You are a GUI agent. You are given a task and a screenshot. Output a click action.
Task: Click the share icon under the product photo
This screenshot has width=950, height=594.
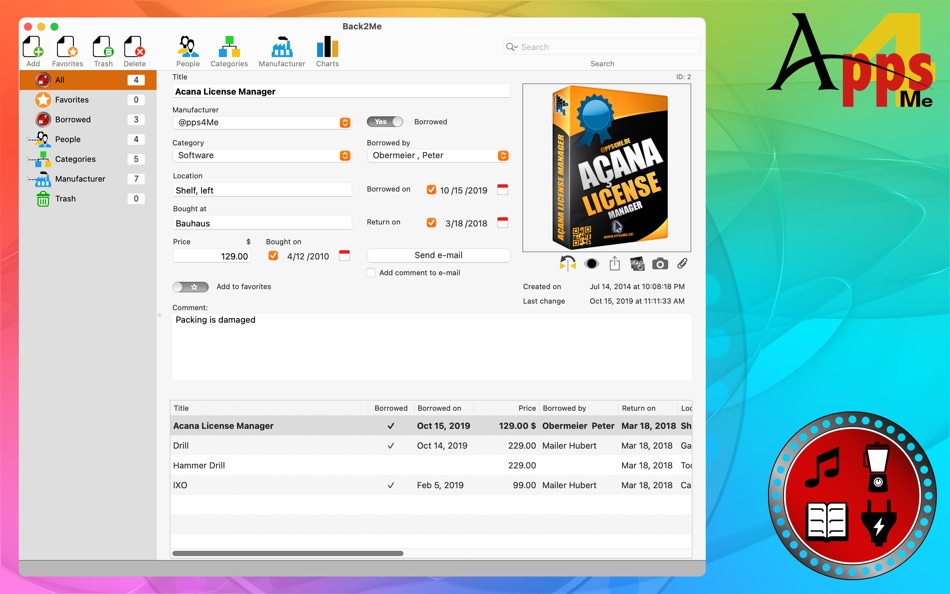pyautogui.click(x=614, y=263)
